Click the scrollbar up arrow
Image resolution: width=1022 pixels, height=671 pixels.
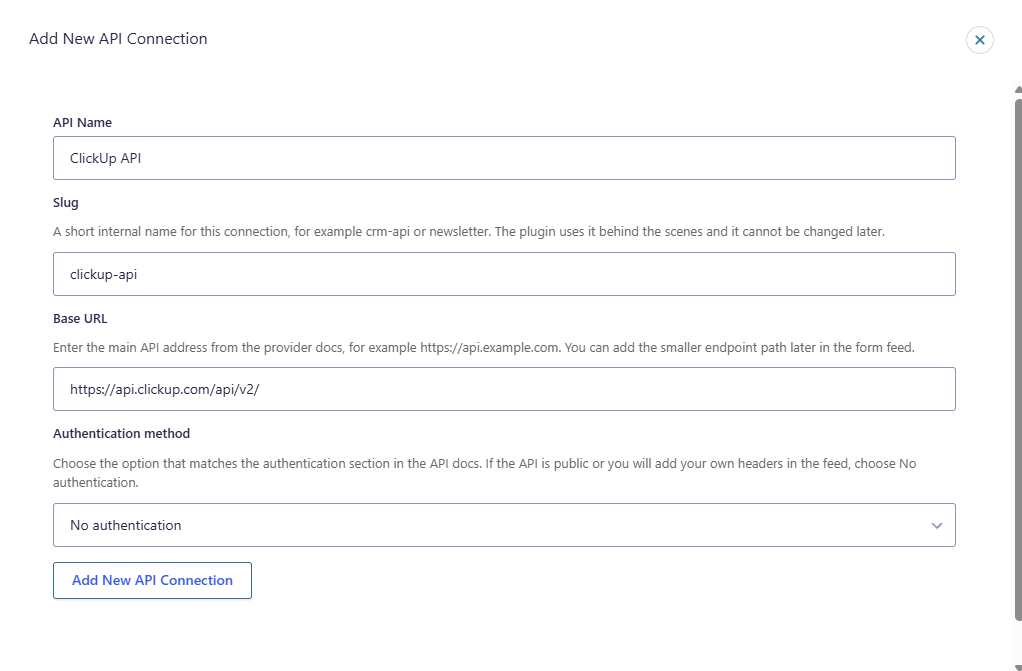pyautogui.click(x=1018, y=89)
